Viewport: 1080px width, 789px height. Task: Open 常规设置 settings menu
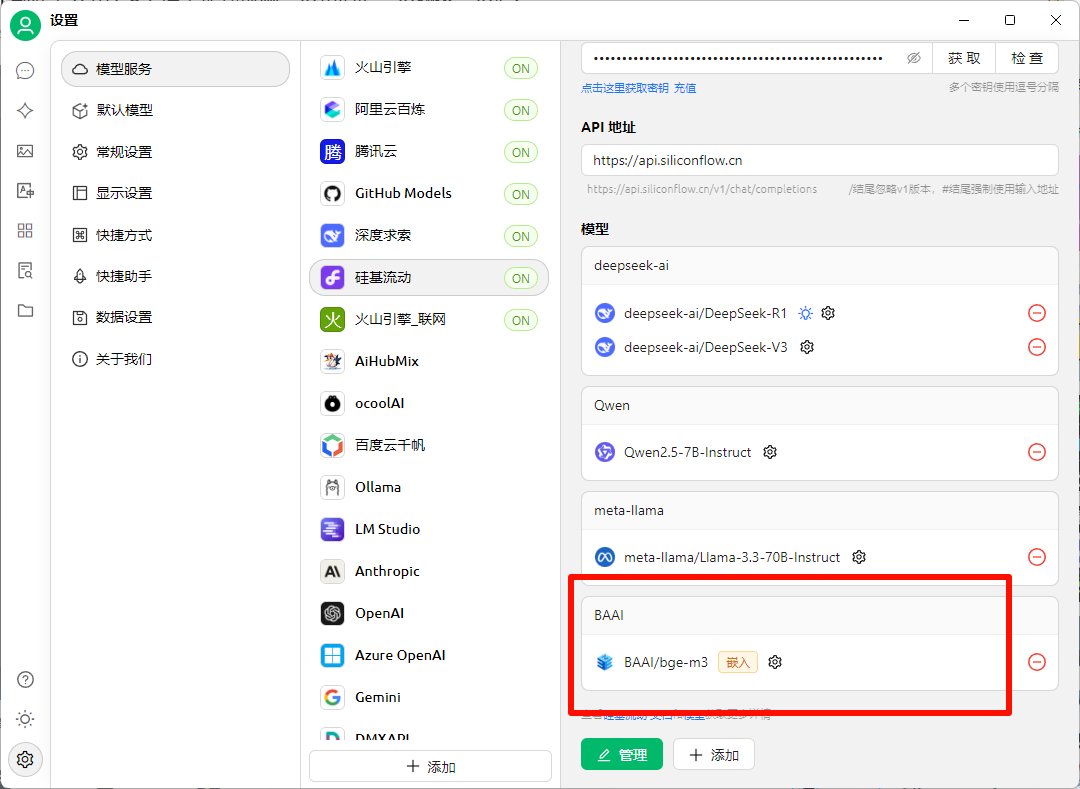tap(176, 151)
